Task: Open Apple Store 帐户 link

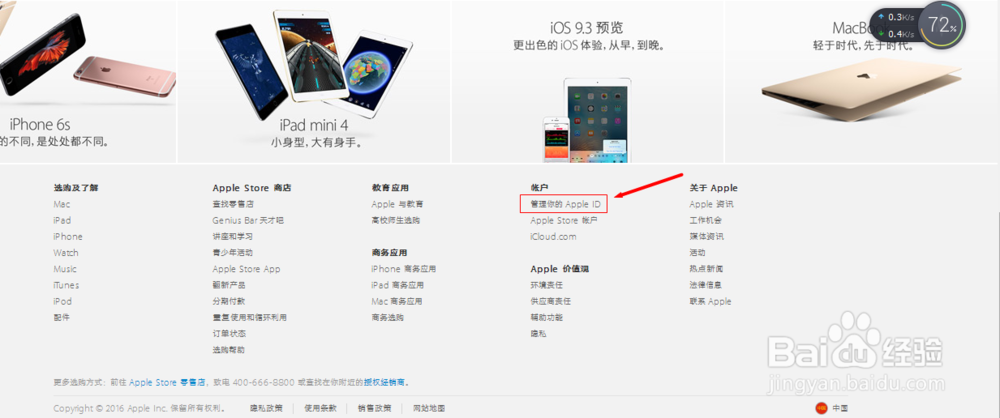Action: [564, 220]
